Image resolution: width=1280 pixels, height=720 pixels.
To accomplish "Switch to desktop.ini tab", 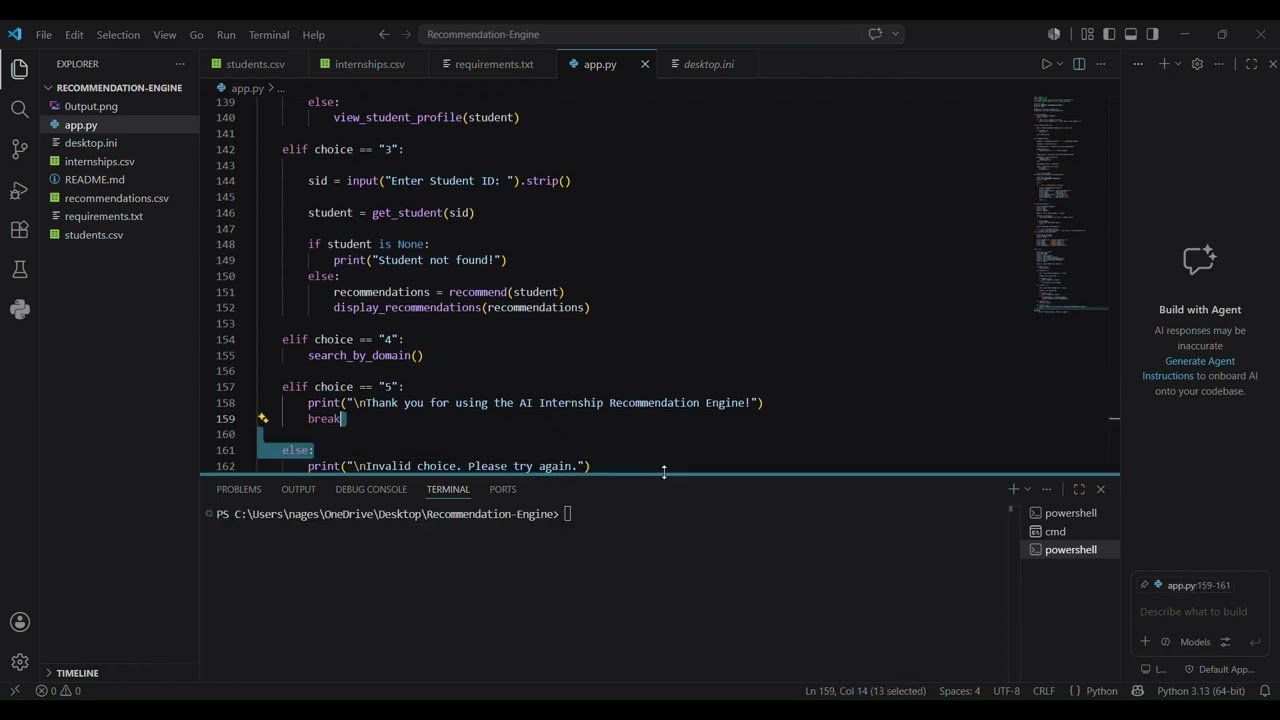I will pos(709,64).
